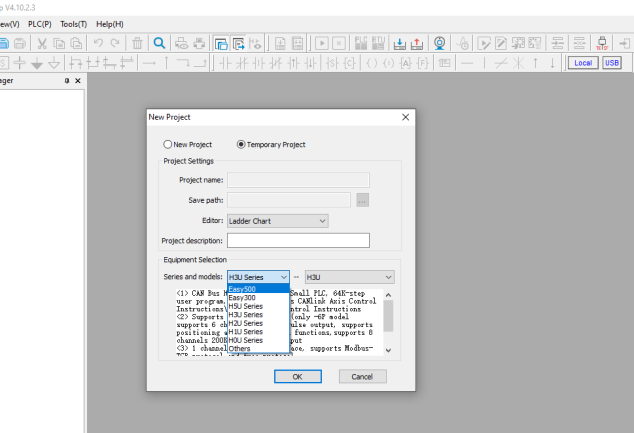Click the description scrollbar thumb
The height and width of the screenshot is (433, 634).
click(x=388, y=316)
